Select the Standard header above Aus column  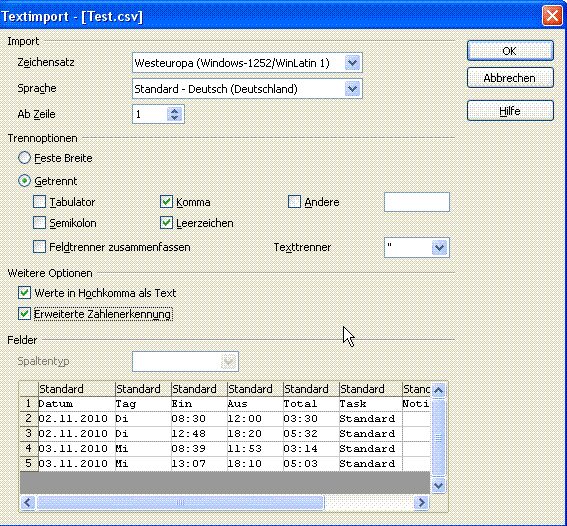255,389
